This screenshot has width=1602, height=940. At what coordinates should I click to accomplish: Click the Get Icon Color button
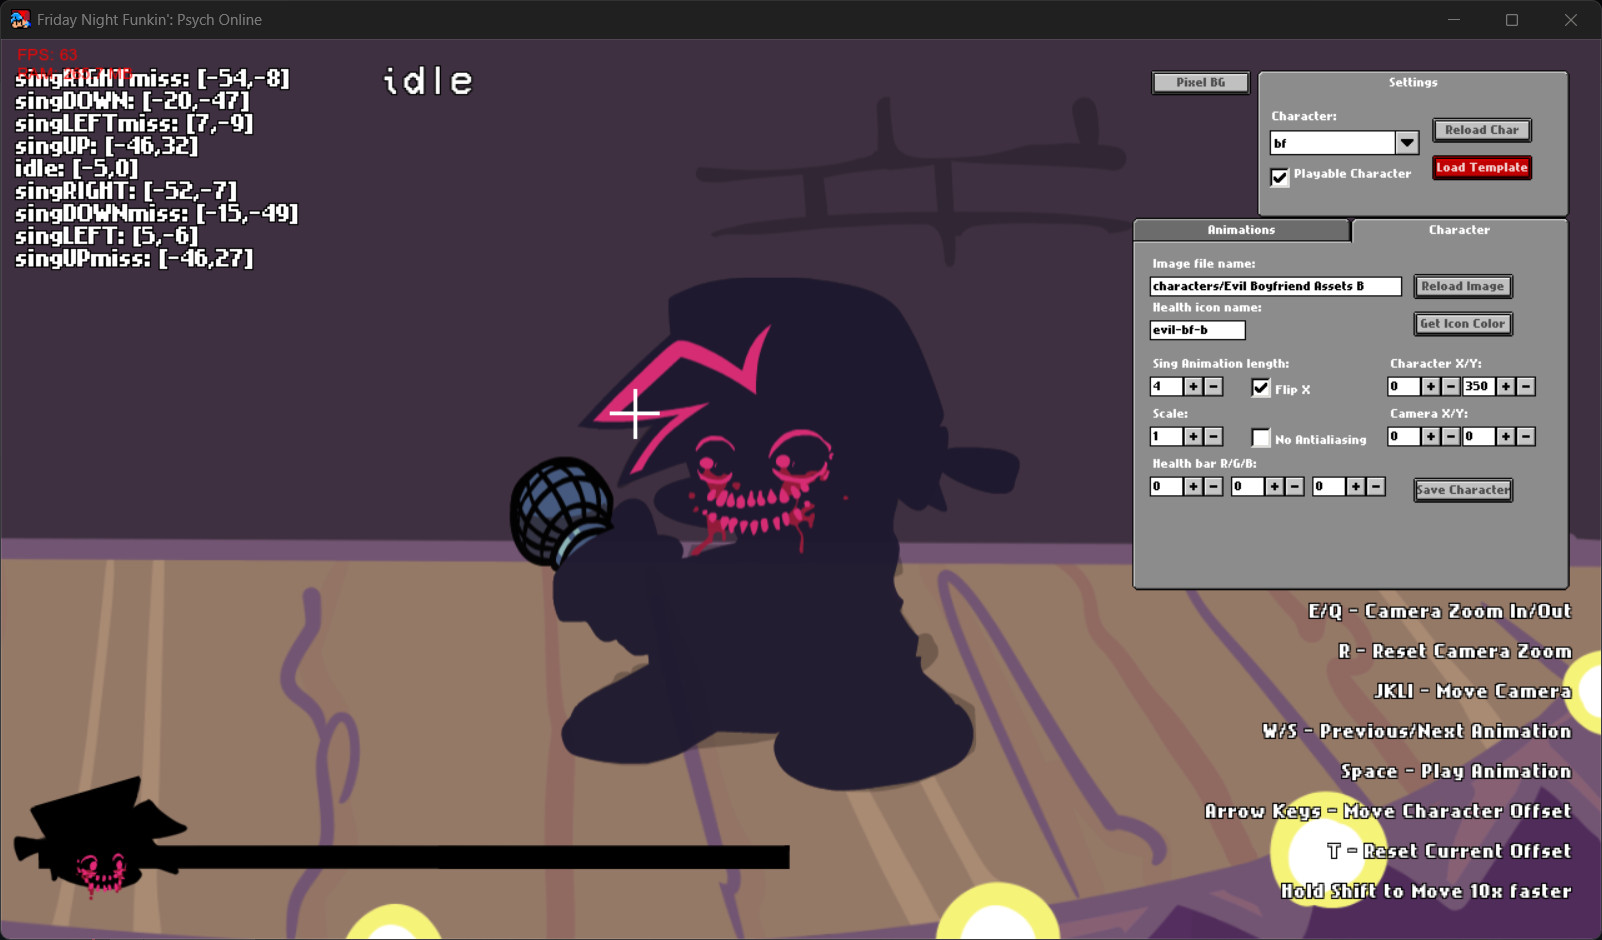1462,323
